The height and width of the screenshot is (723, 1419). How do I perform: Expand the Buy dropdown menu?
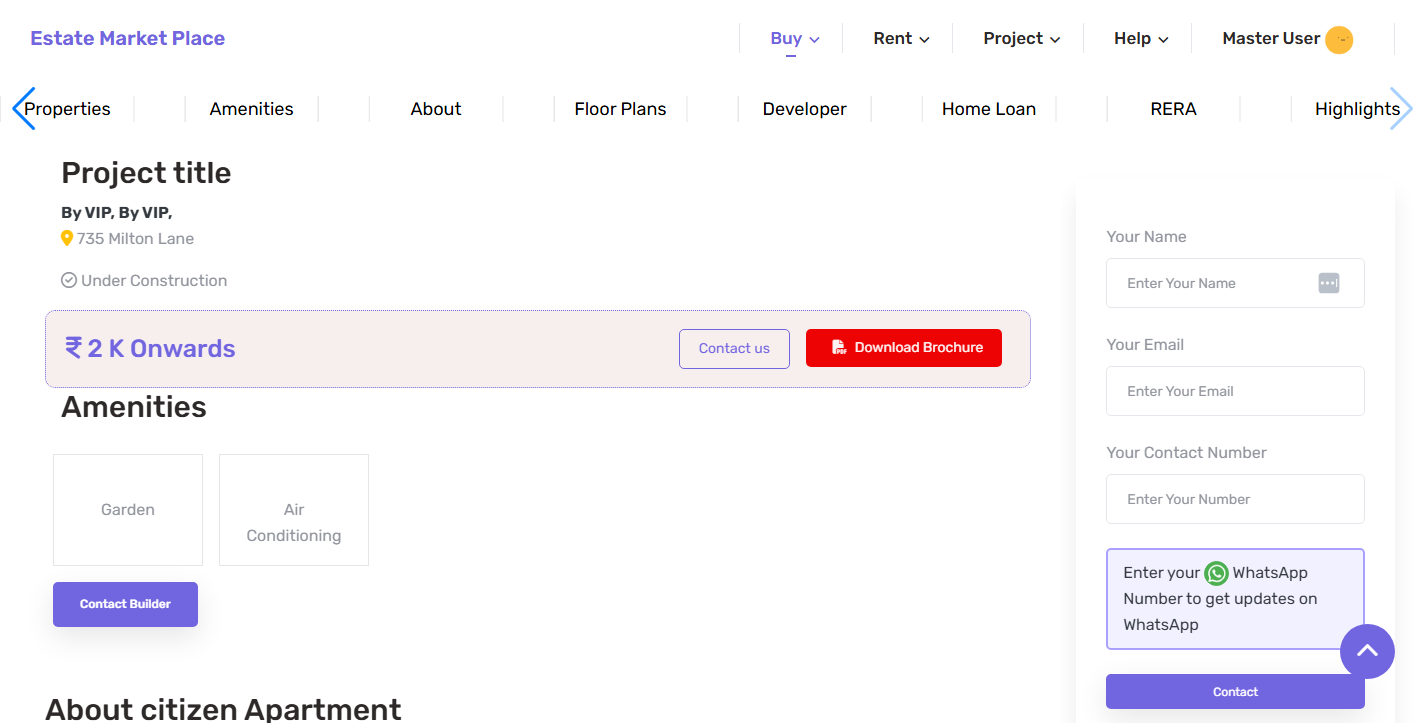794,39
